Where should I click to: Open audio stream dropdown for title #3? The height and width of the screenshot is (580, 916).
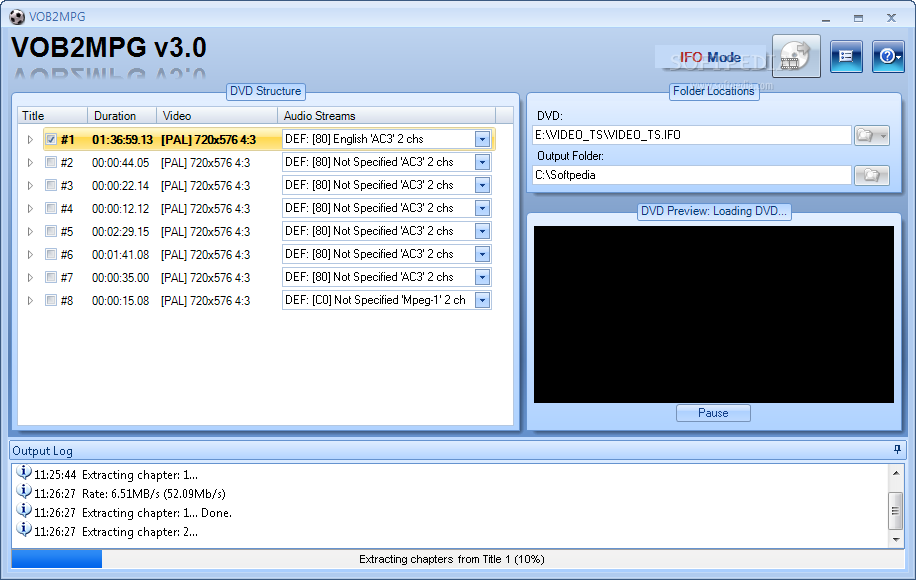(x=482, y=185)
